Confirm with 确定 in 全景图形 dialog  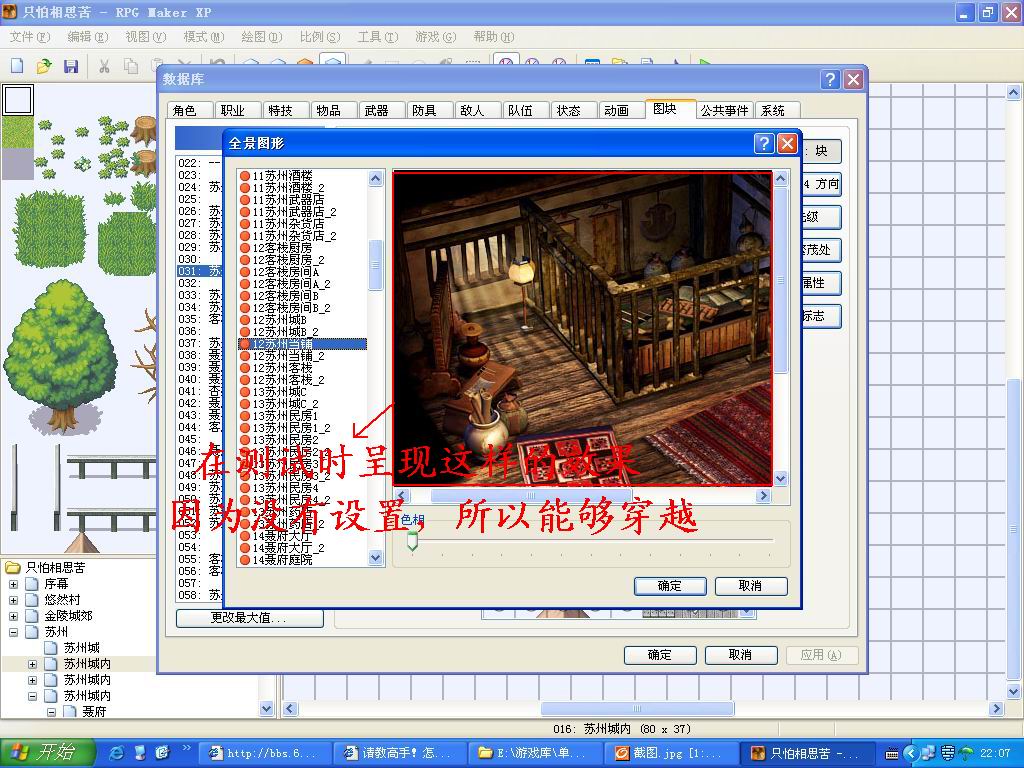tap(670, 586)
